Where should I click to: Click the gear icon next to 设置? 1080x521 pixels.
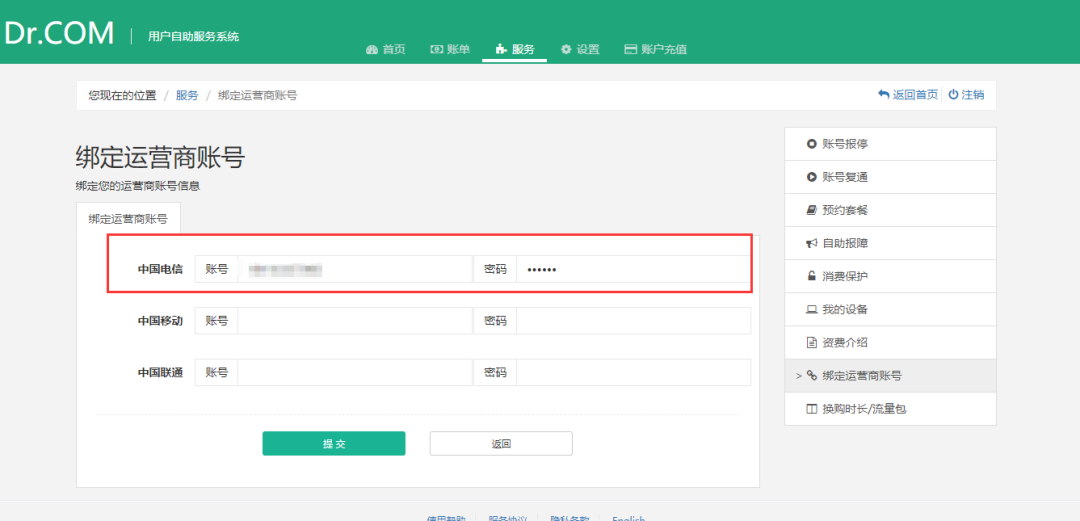566,50
